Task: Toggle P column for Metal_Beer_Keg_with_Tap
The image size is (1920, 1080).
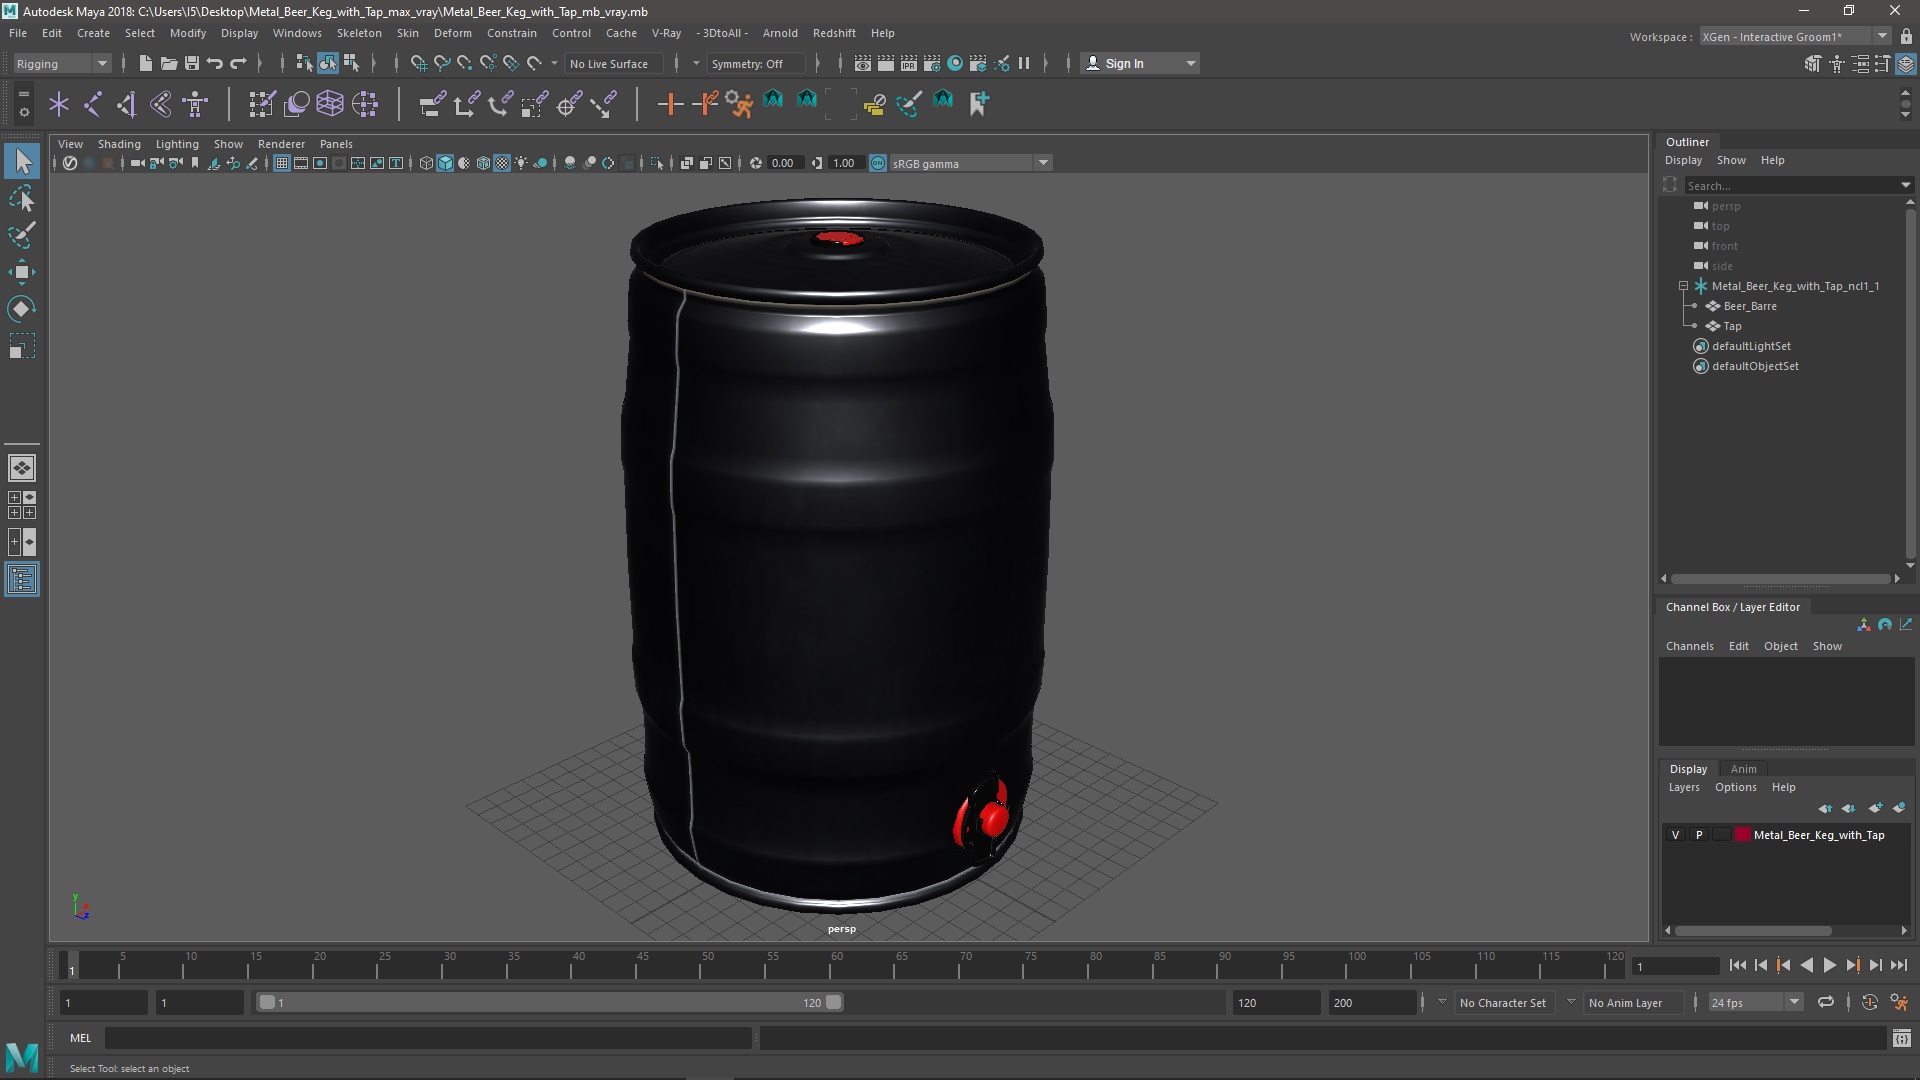Action: click(1698, 835)
